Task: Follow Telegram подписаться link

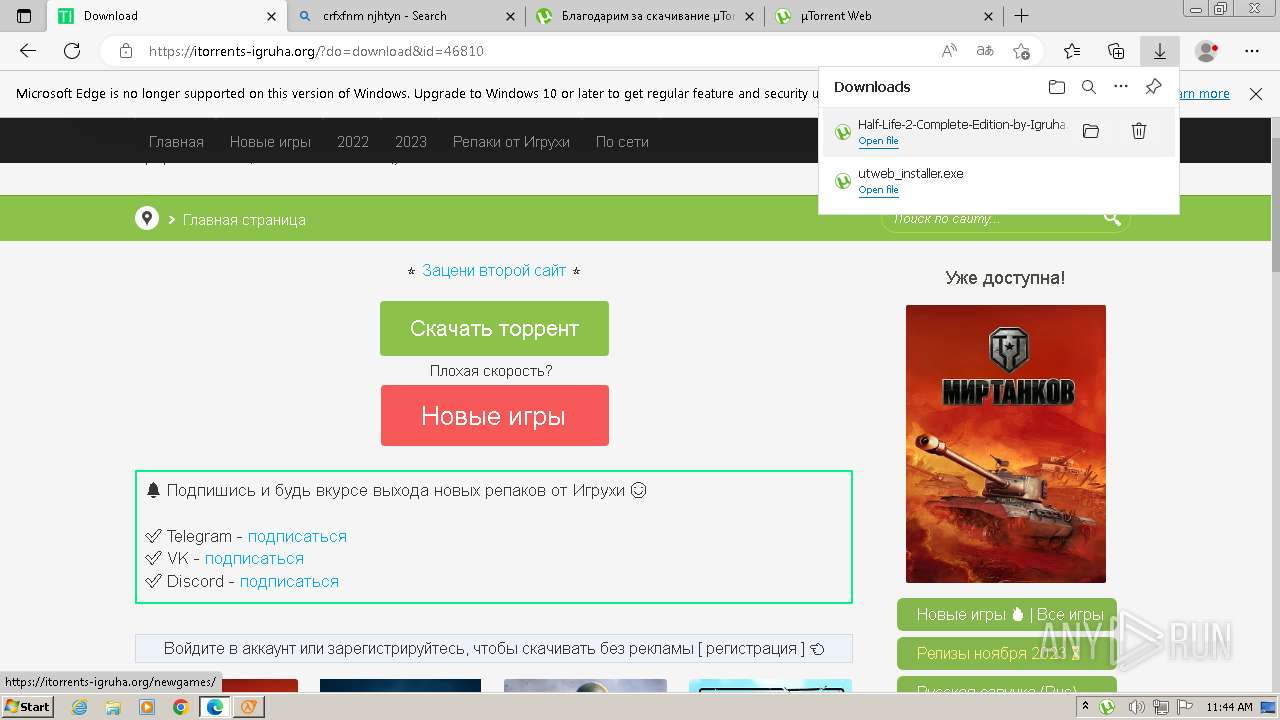Action: point(297,536)
